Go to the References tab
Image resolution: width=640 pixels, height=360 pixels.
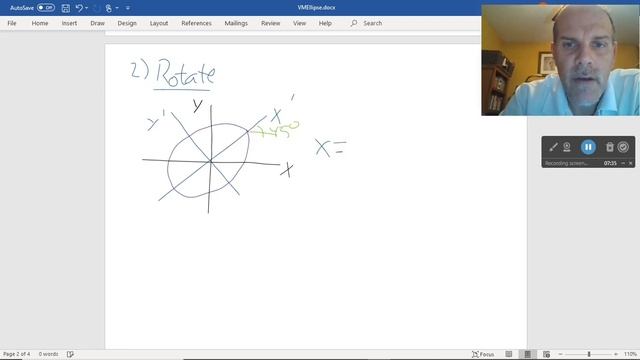pyautogui.click(x=196, y=23)
